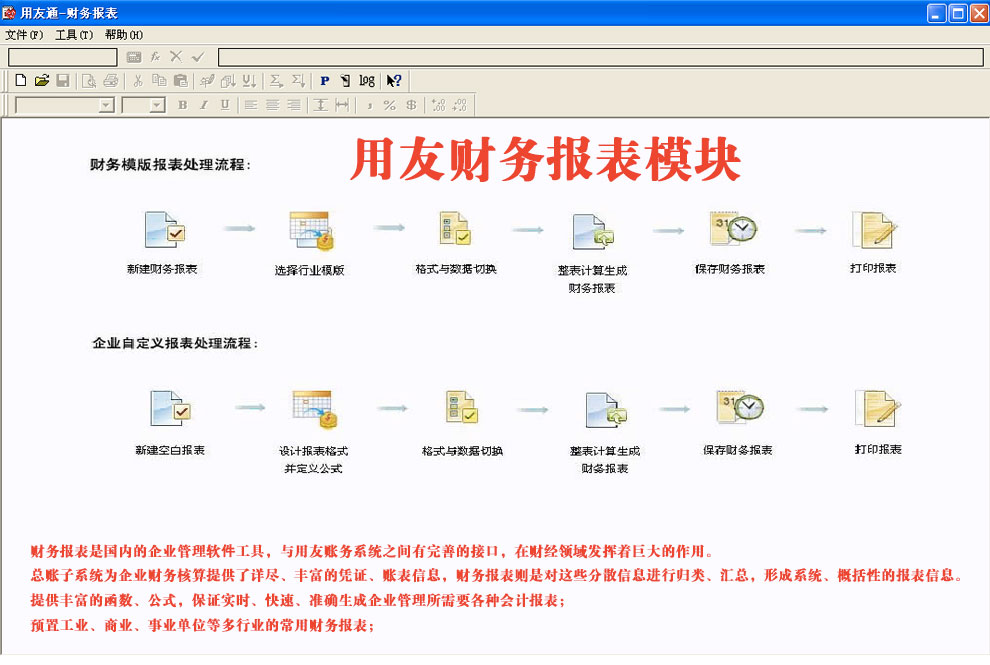Viewport: 990px width, 665px height.
Task: Click the 用友财务报表模块 red title
Action: click(x=546, y=160)
